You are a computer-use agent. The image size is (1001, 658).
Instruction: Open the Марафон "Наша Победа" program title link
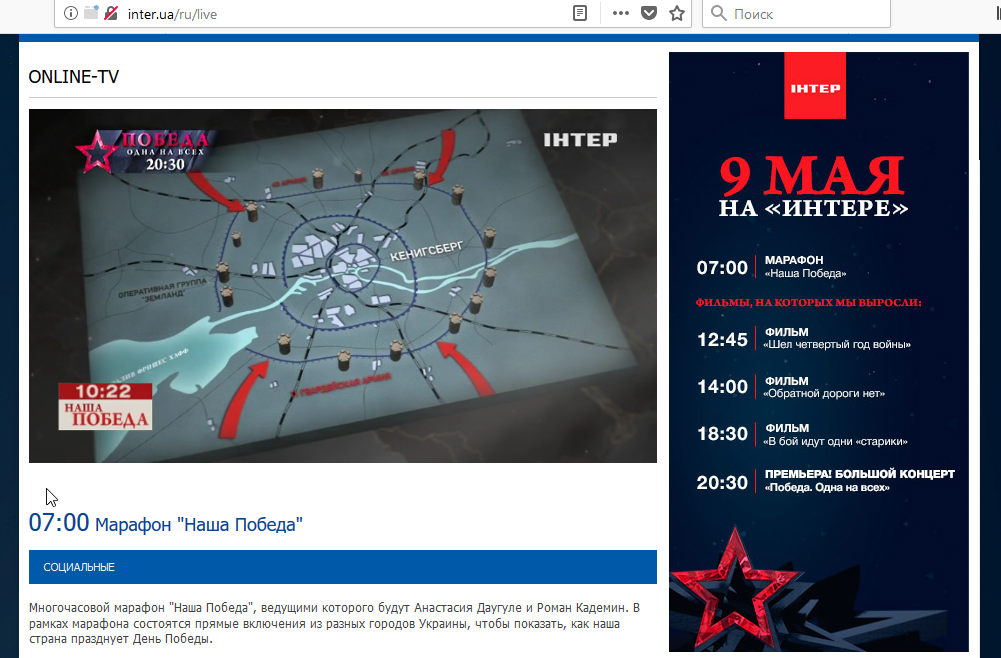(x=199, y=525)
